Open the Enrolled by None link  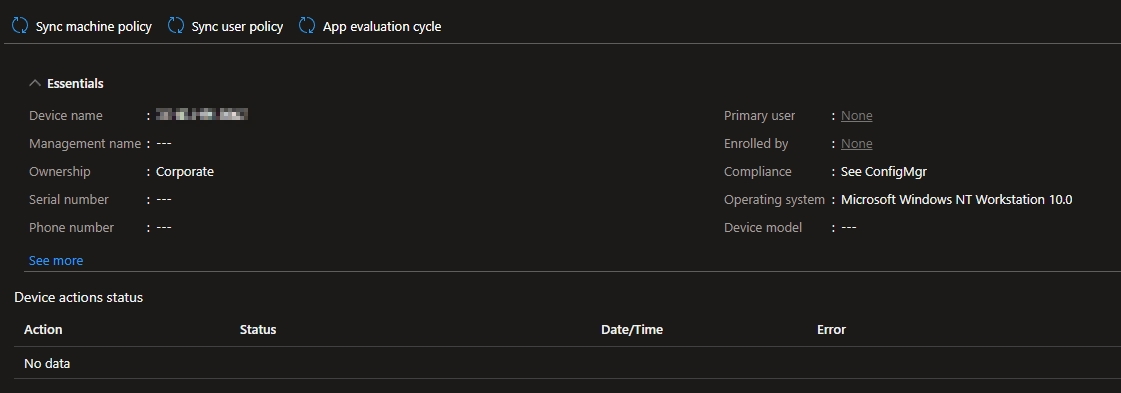[856, 144]
